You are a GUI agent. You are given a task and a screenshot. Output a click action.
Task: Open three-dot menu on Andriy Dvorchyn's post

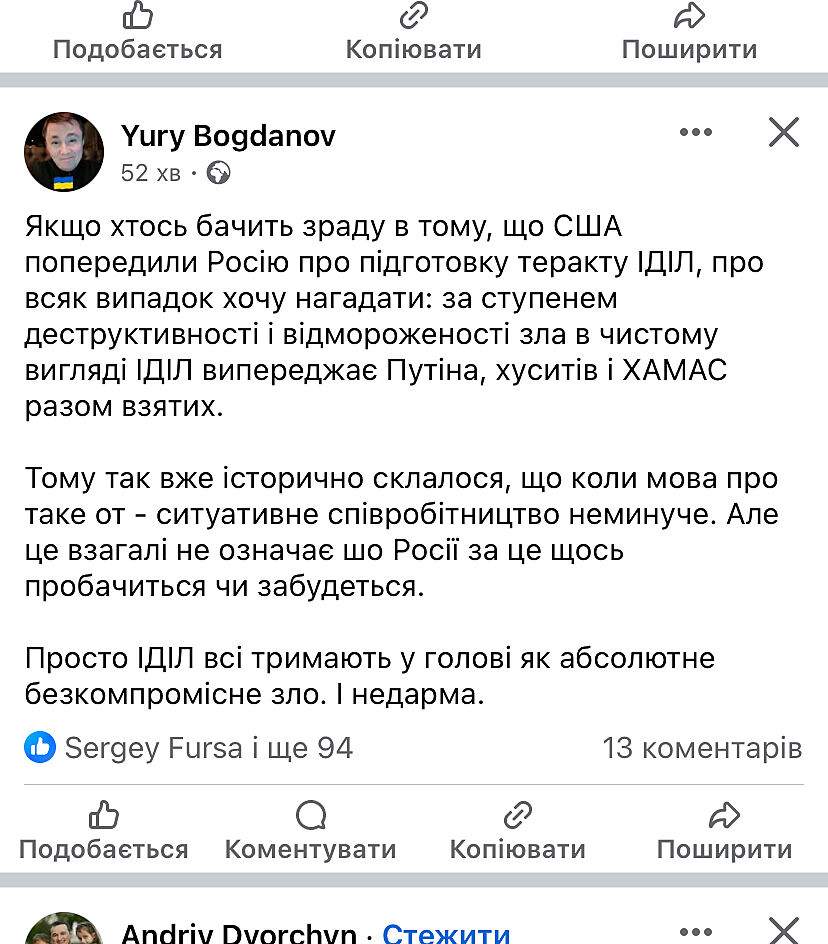(x=696, y=930)
